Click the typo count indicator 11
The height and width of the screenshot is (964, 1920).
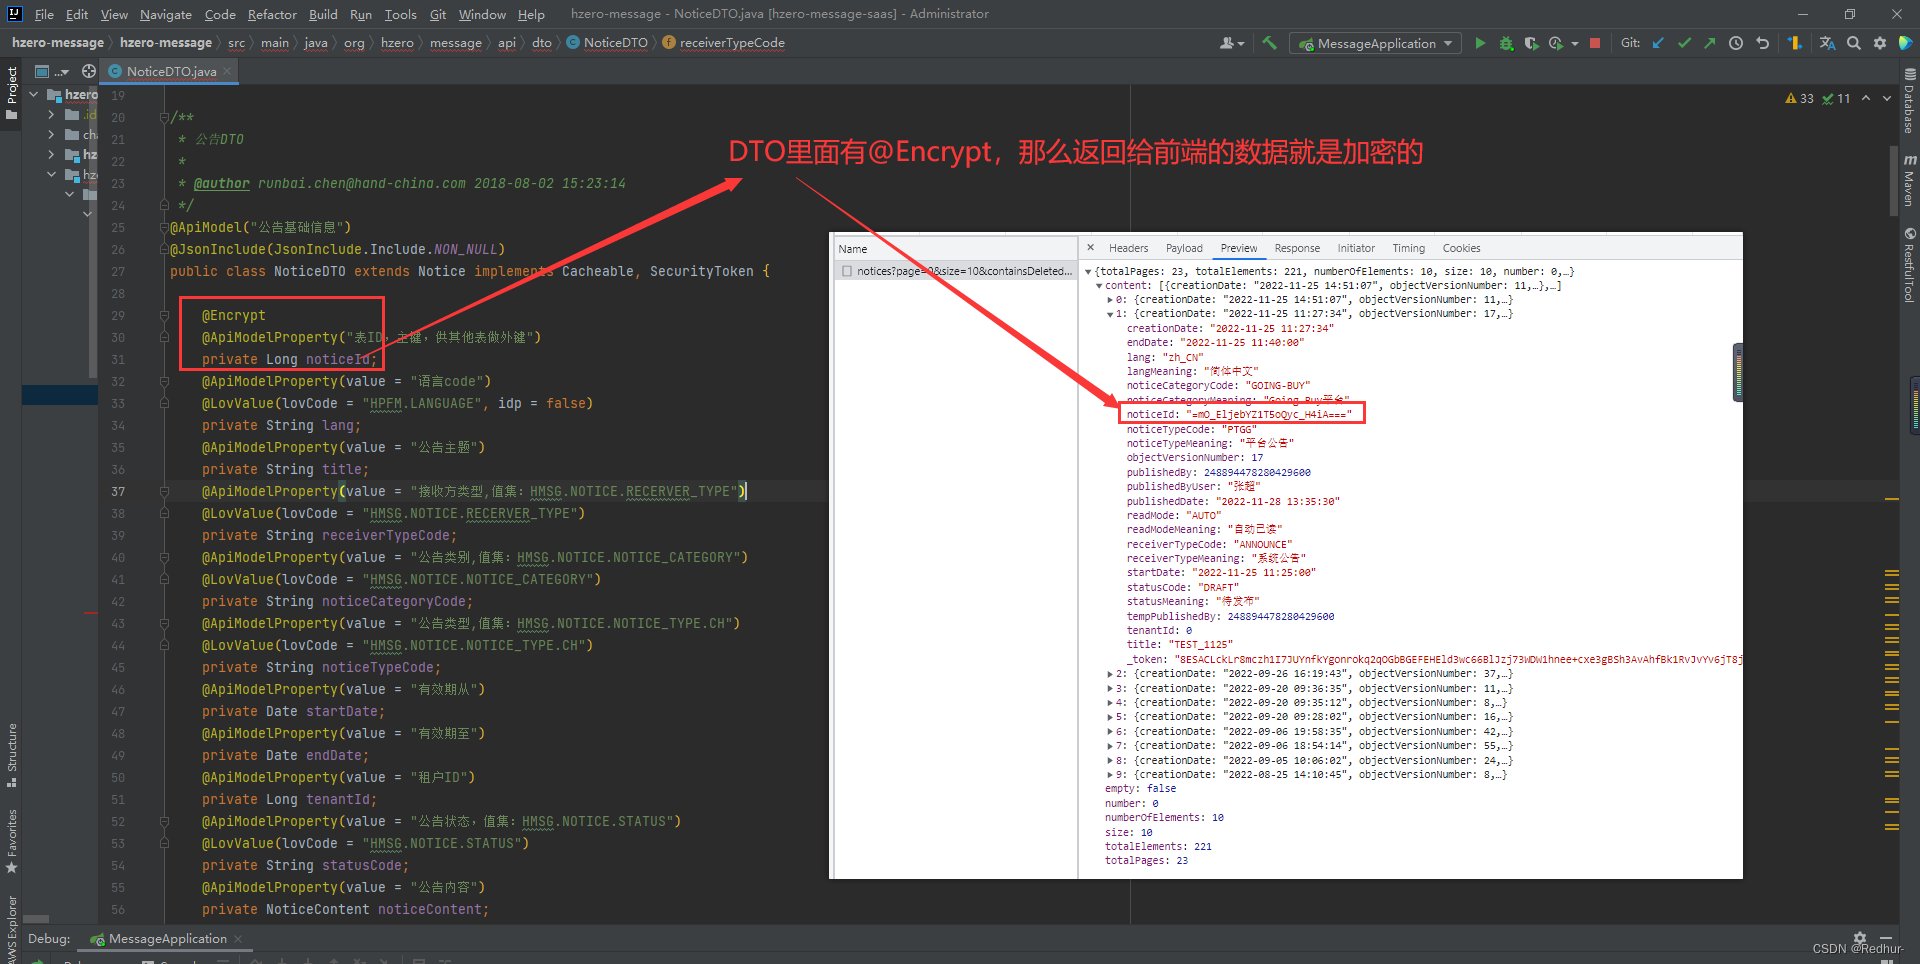coord(1836,98)
